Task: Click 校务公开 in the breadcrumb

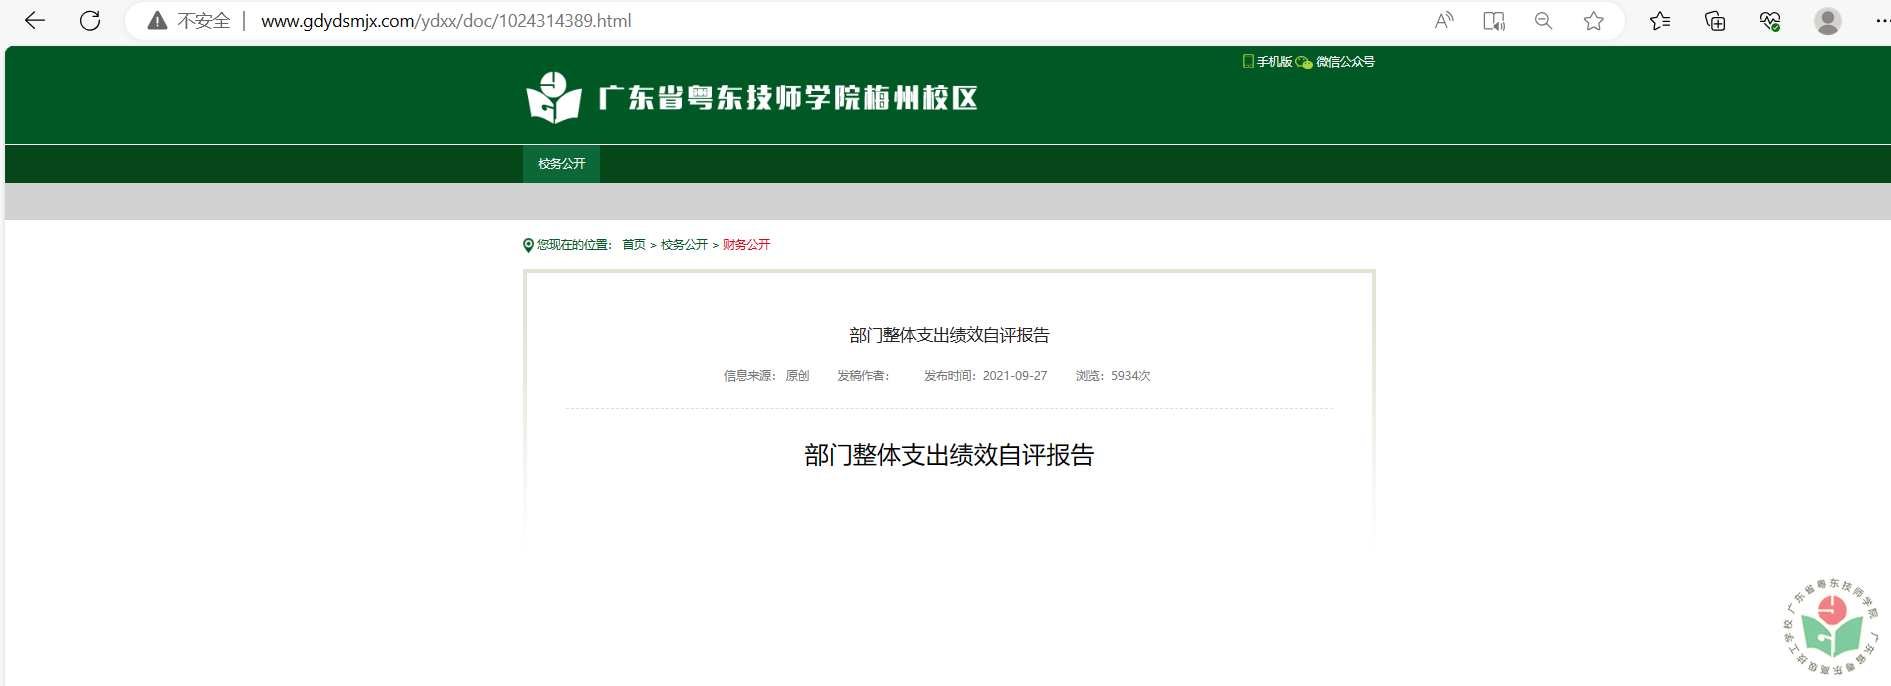Action: (x=684, y=245)
